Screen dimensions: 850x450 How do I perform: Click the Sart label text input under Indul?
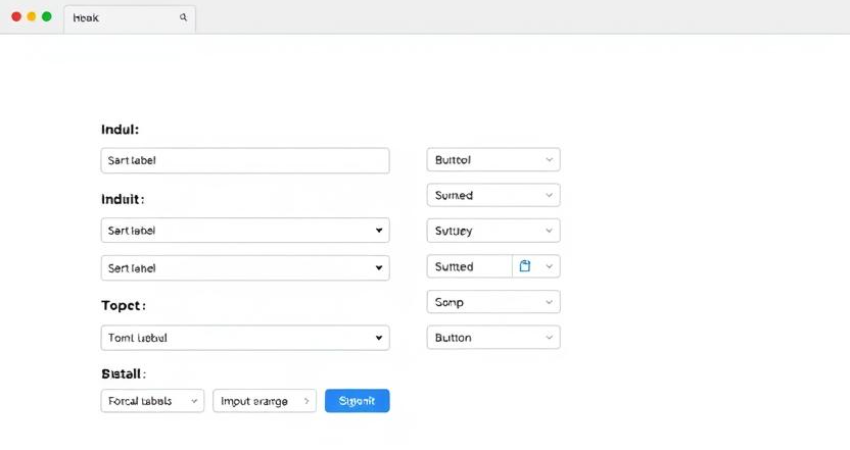(x=245, y=160)
